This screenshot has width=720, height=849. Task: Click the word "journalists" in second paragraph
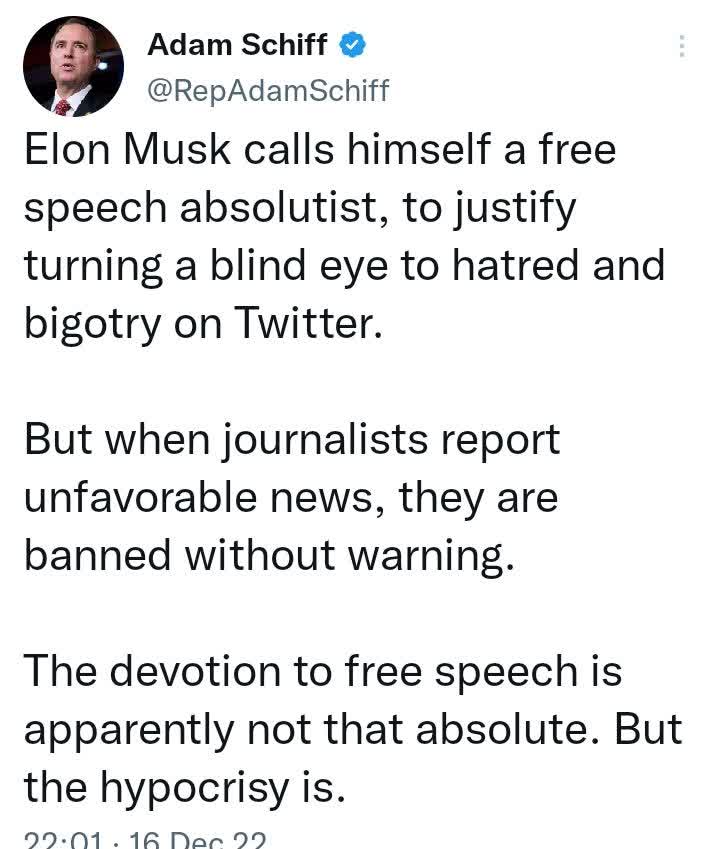pyautogui.click(x=326, y=441)
